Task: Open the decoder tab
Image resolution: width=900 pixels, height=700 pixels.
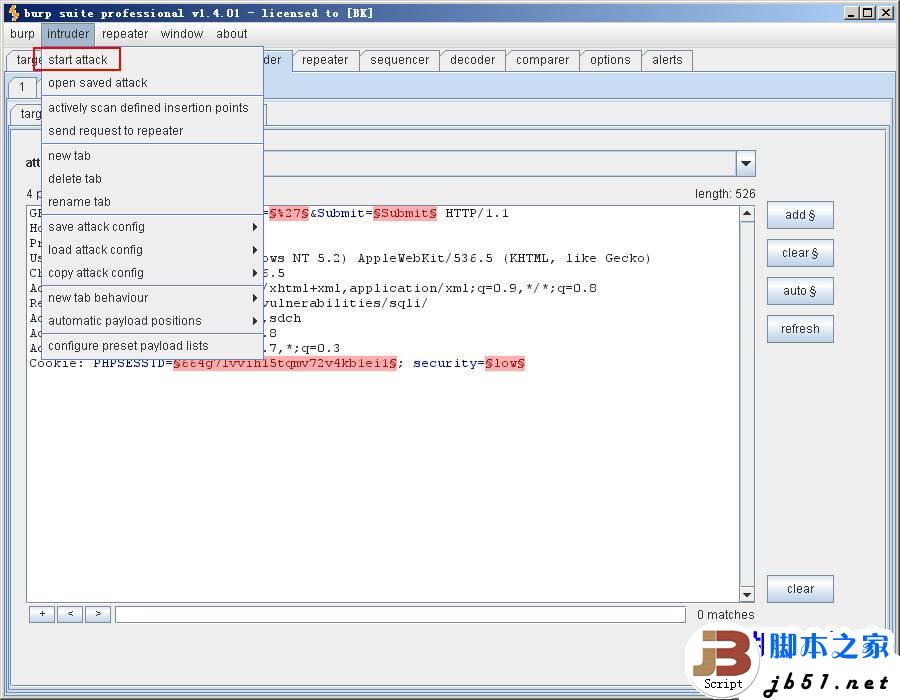Action: [472, 60]
